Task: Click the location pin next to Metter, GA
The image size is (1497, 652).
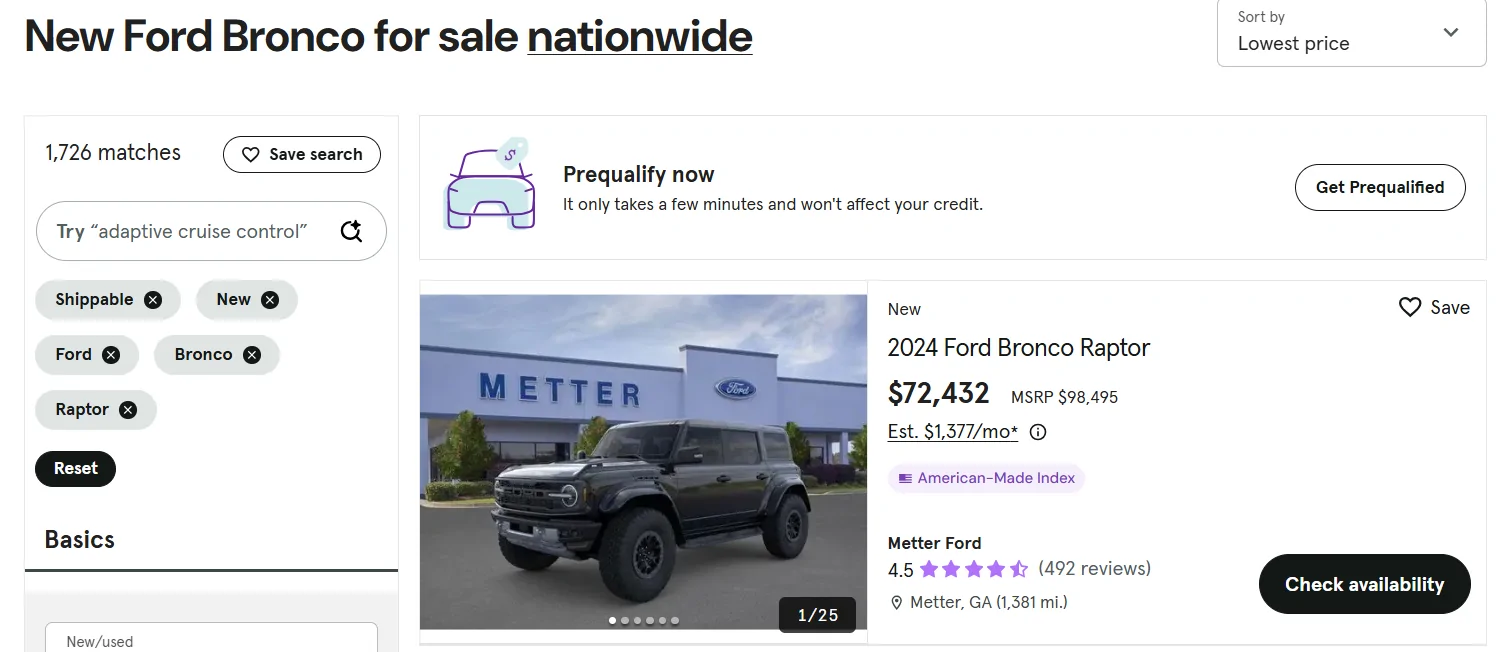Action: [897, 602]
